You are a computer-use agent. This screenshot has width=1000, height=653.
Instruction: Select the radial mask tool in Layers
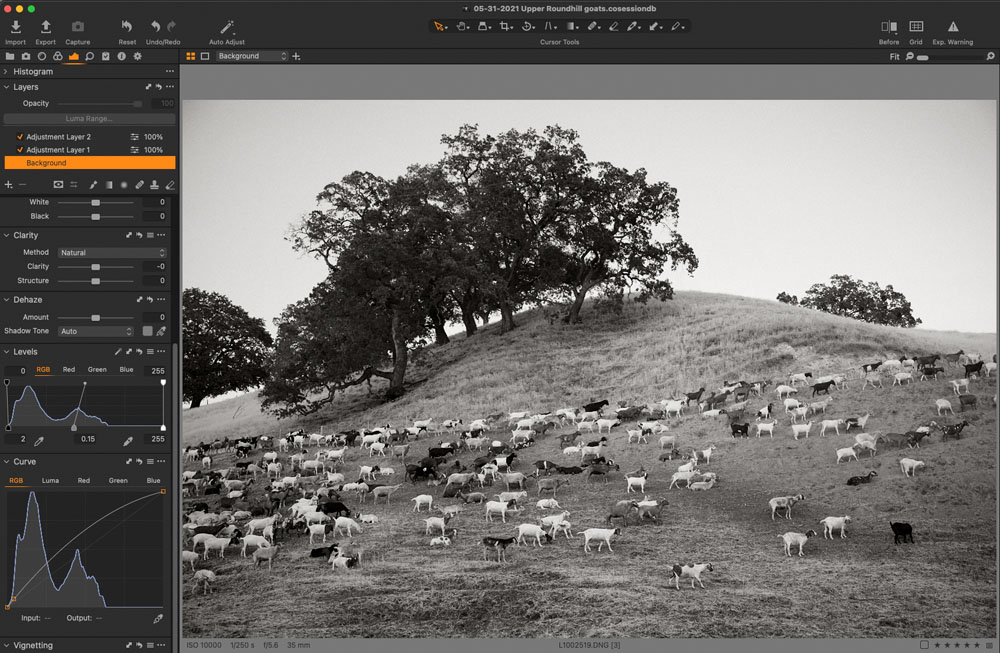click(x=124, y=184)
